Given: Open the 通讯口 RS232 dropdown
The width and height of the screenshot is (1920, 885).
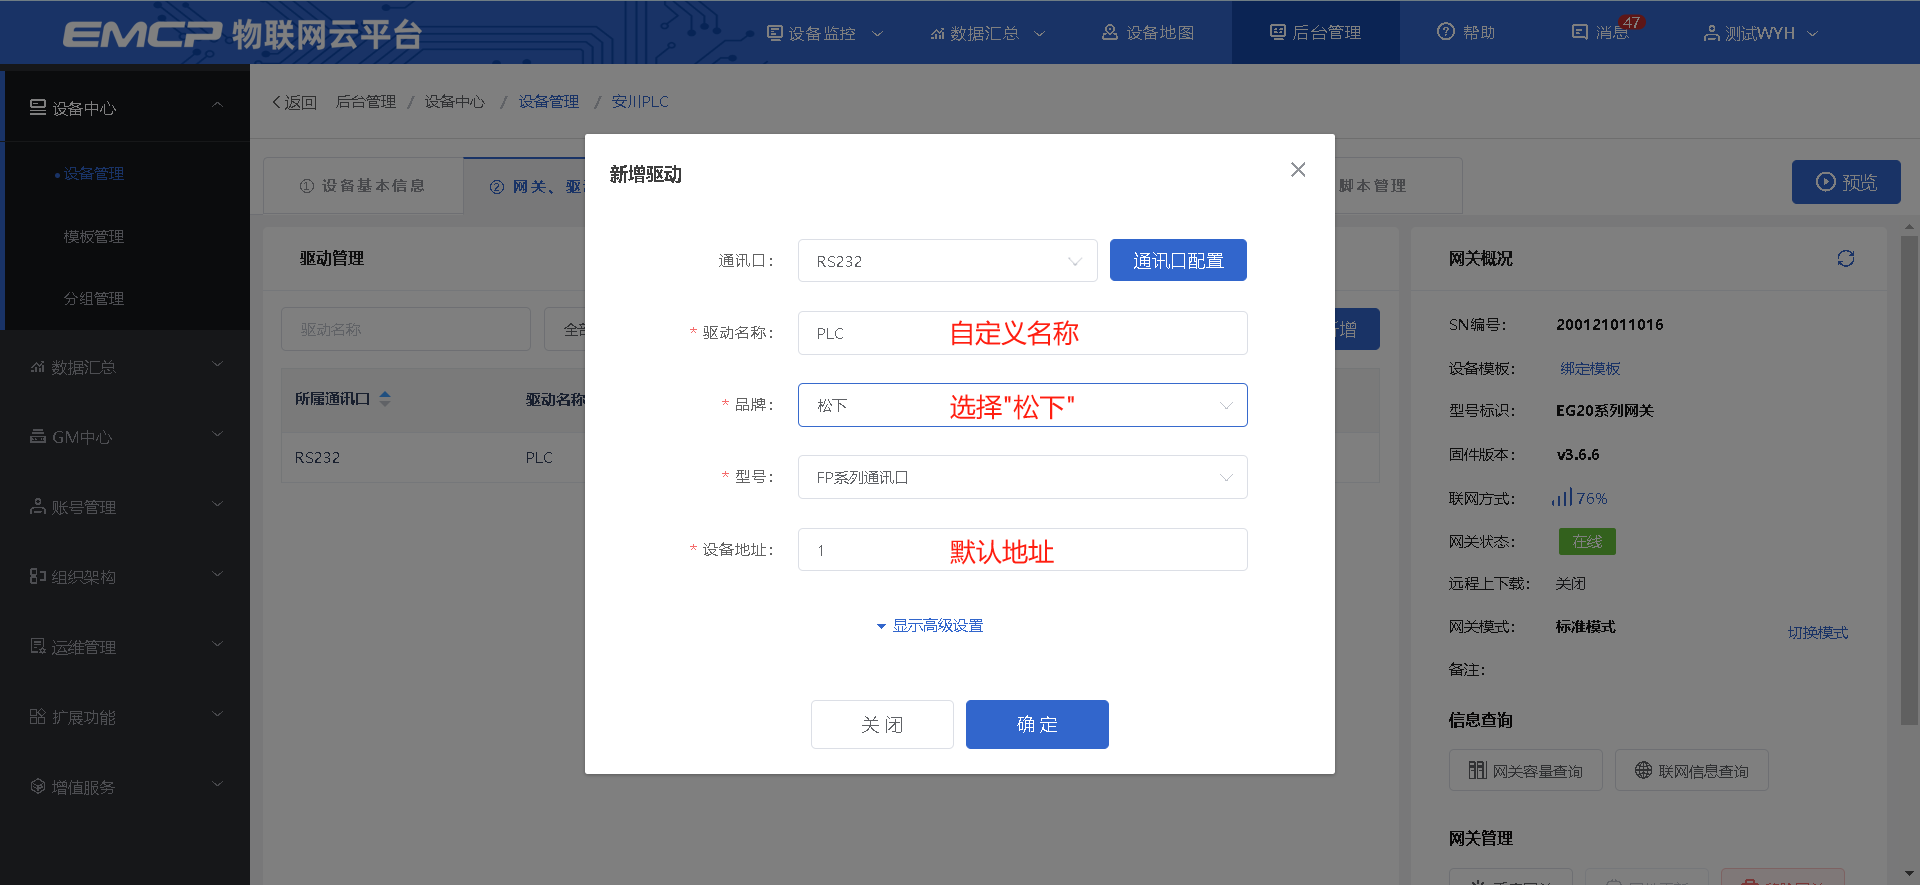Looking at the screenshot, I should 946,261.
